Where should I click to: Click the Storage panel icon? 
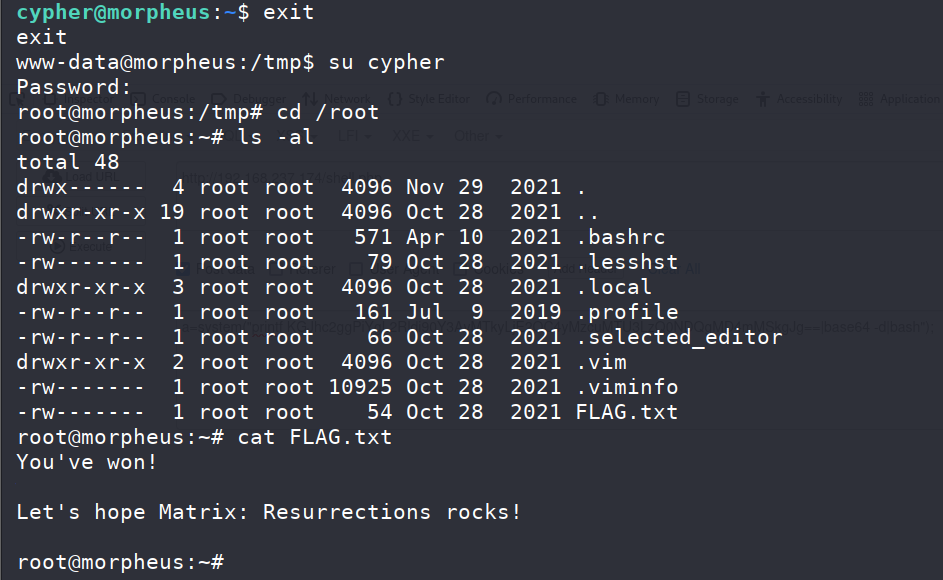point(683,99)
